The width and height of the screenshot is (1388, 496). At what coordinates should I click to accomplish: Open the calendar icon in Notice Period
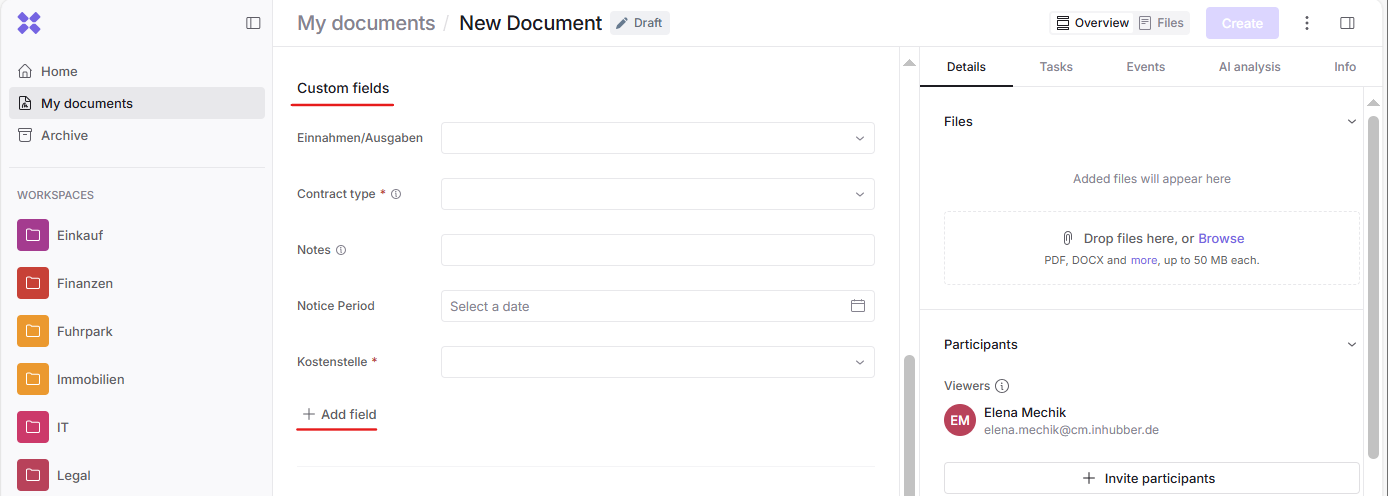(x=857, y=306)
